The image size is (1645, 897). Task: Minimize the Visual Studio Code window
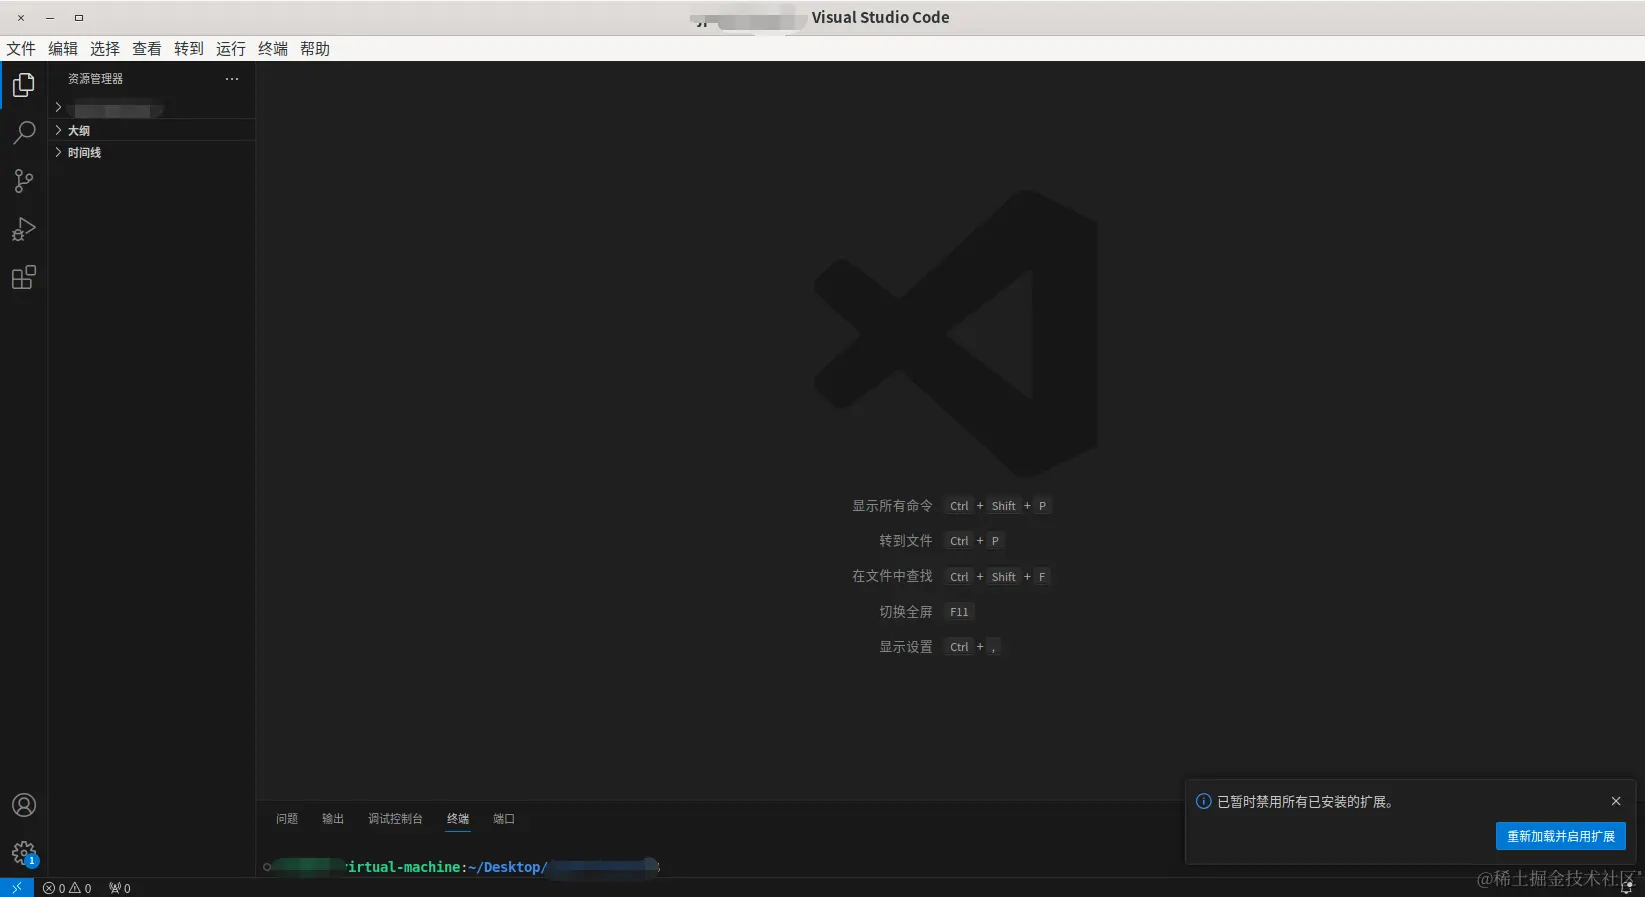coord(50,18)
